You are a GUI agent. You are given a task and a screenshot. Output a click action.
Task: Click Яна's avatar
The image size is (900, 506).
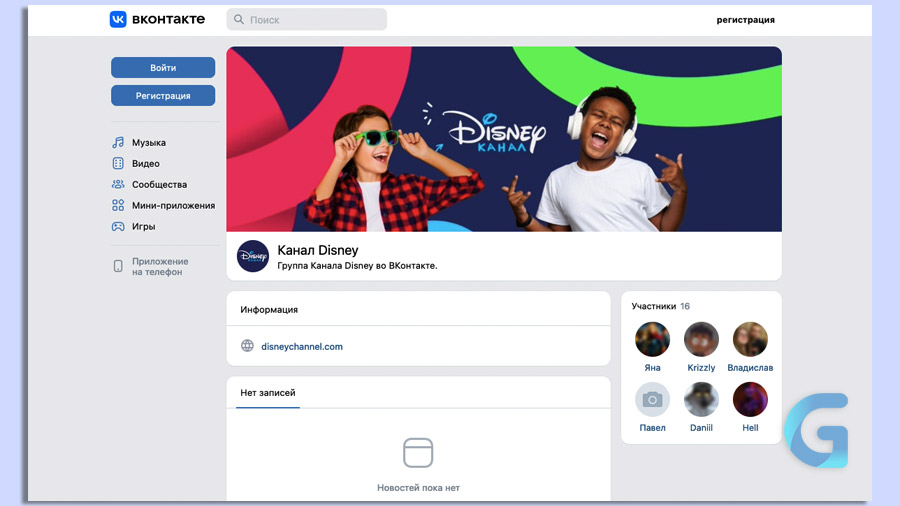click(652, 339)
